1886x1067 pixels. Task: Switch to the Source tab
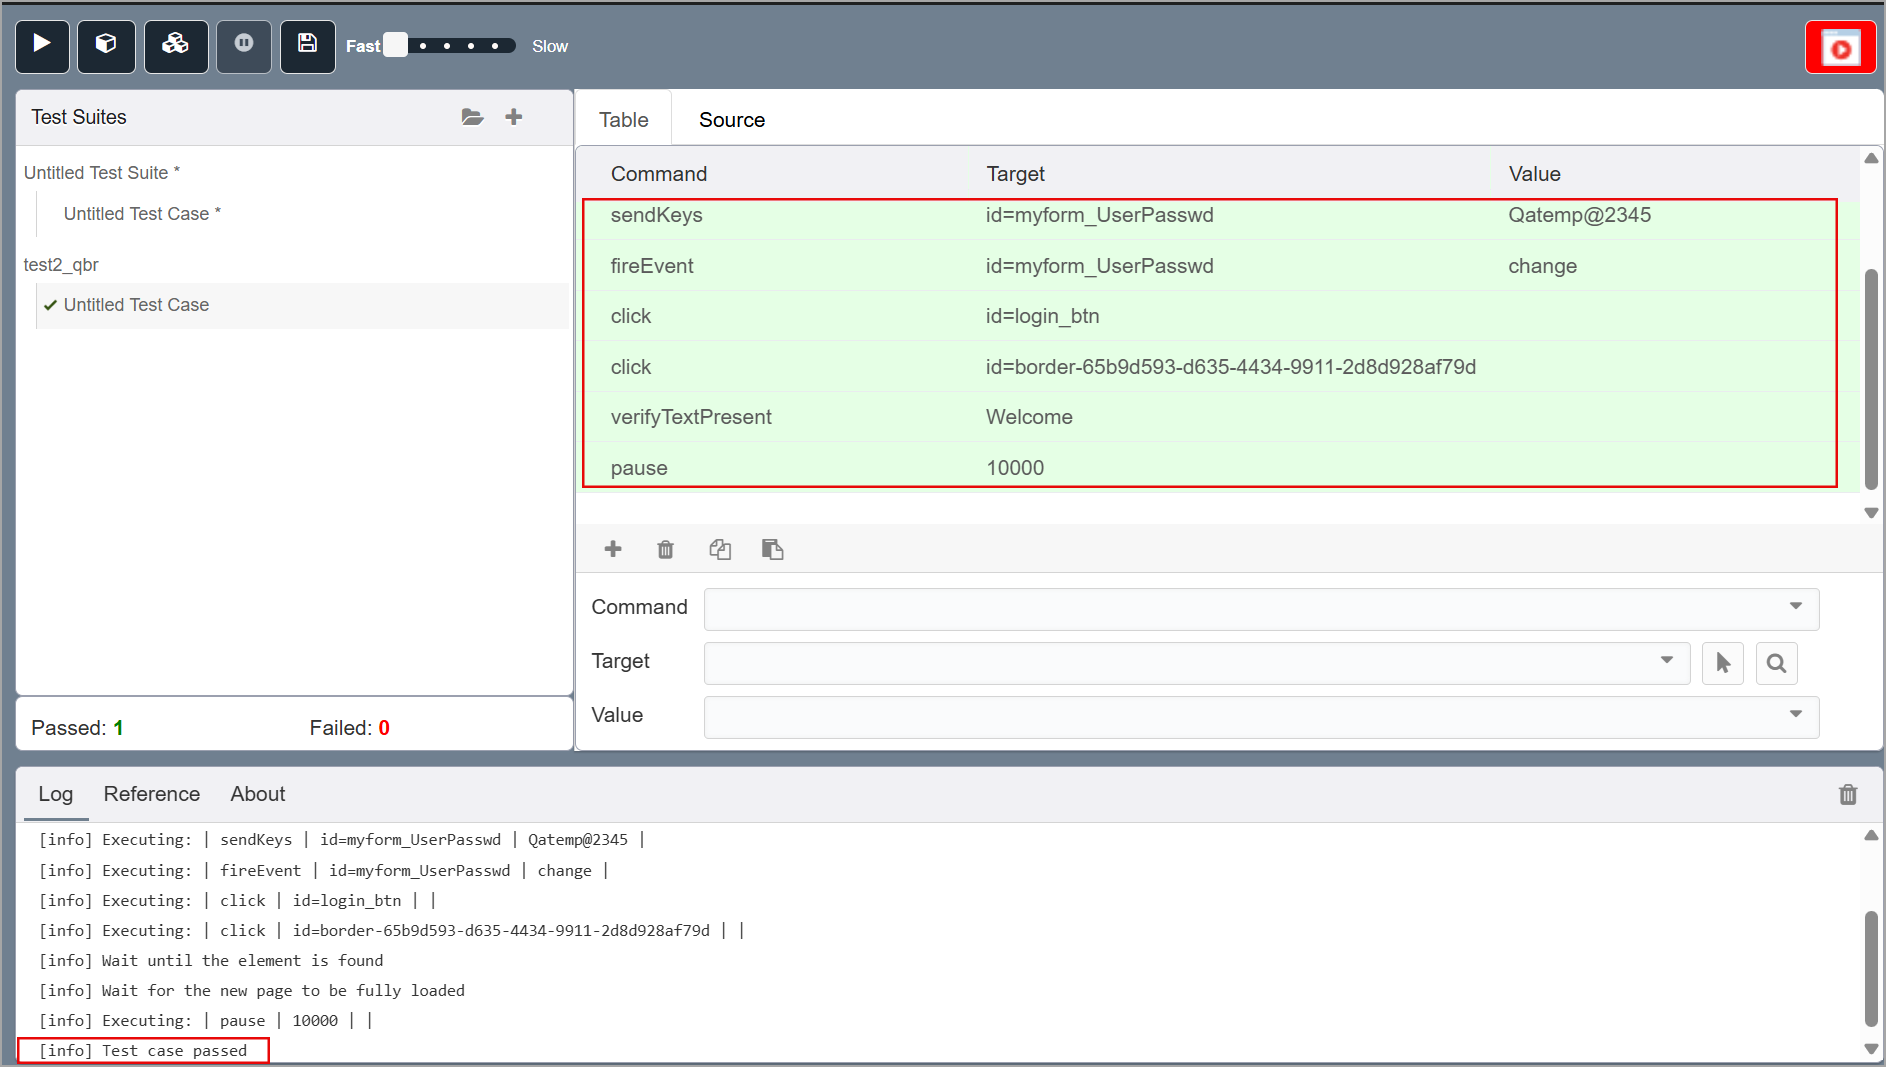(x=732, y=120)
